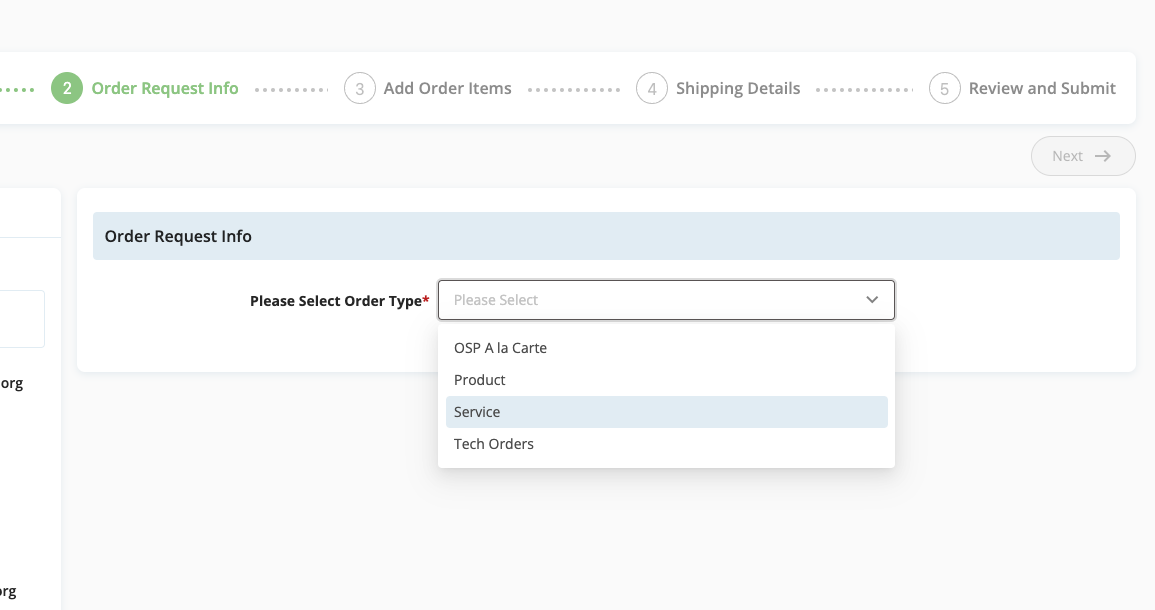Open the Please Select order type combo box
This screenshot has height=610, width=1155.
tap(666, 300)
